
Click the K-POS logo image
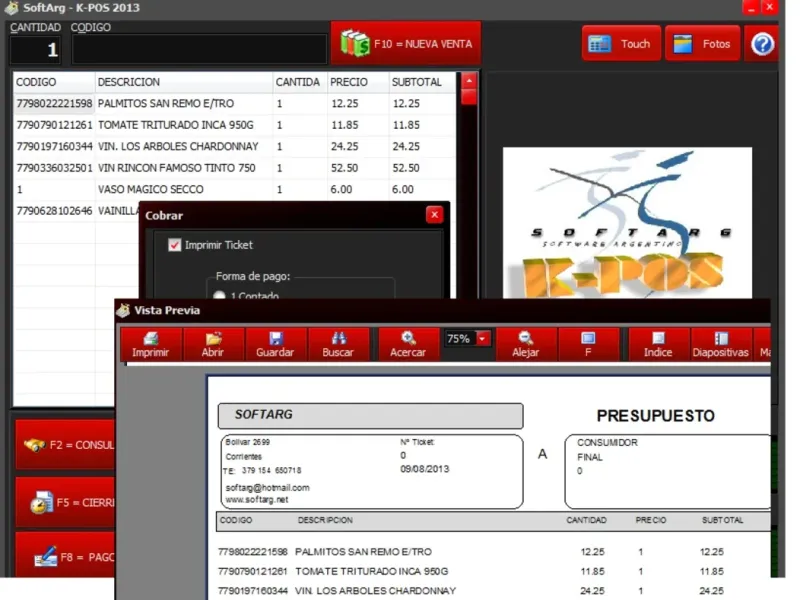[x=627, y=223]
